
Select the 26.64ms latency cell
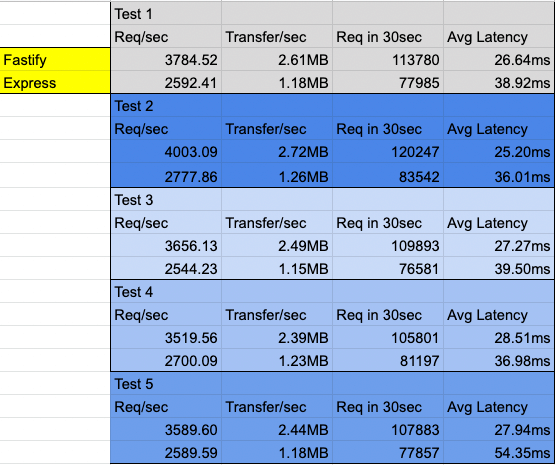499,59
